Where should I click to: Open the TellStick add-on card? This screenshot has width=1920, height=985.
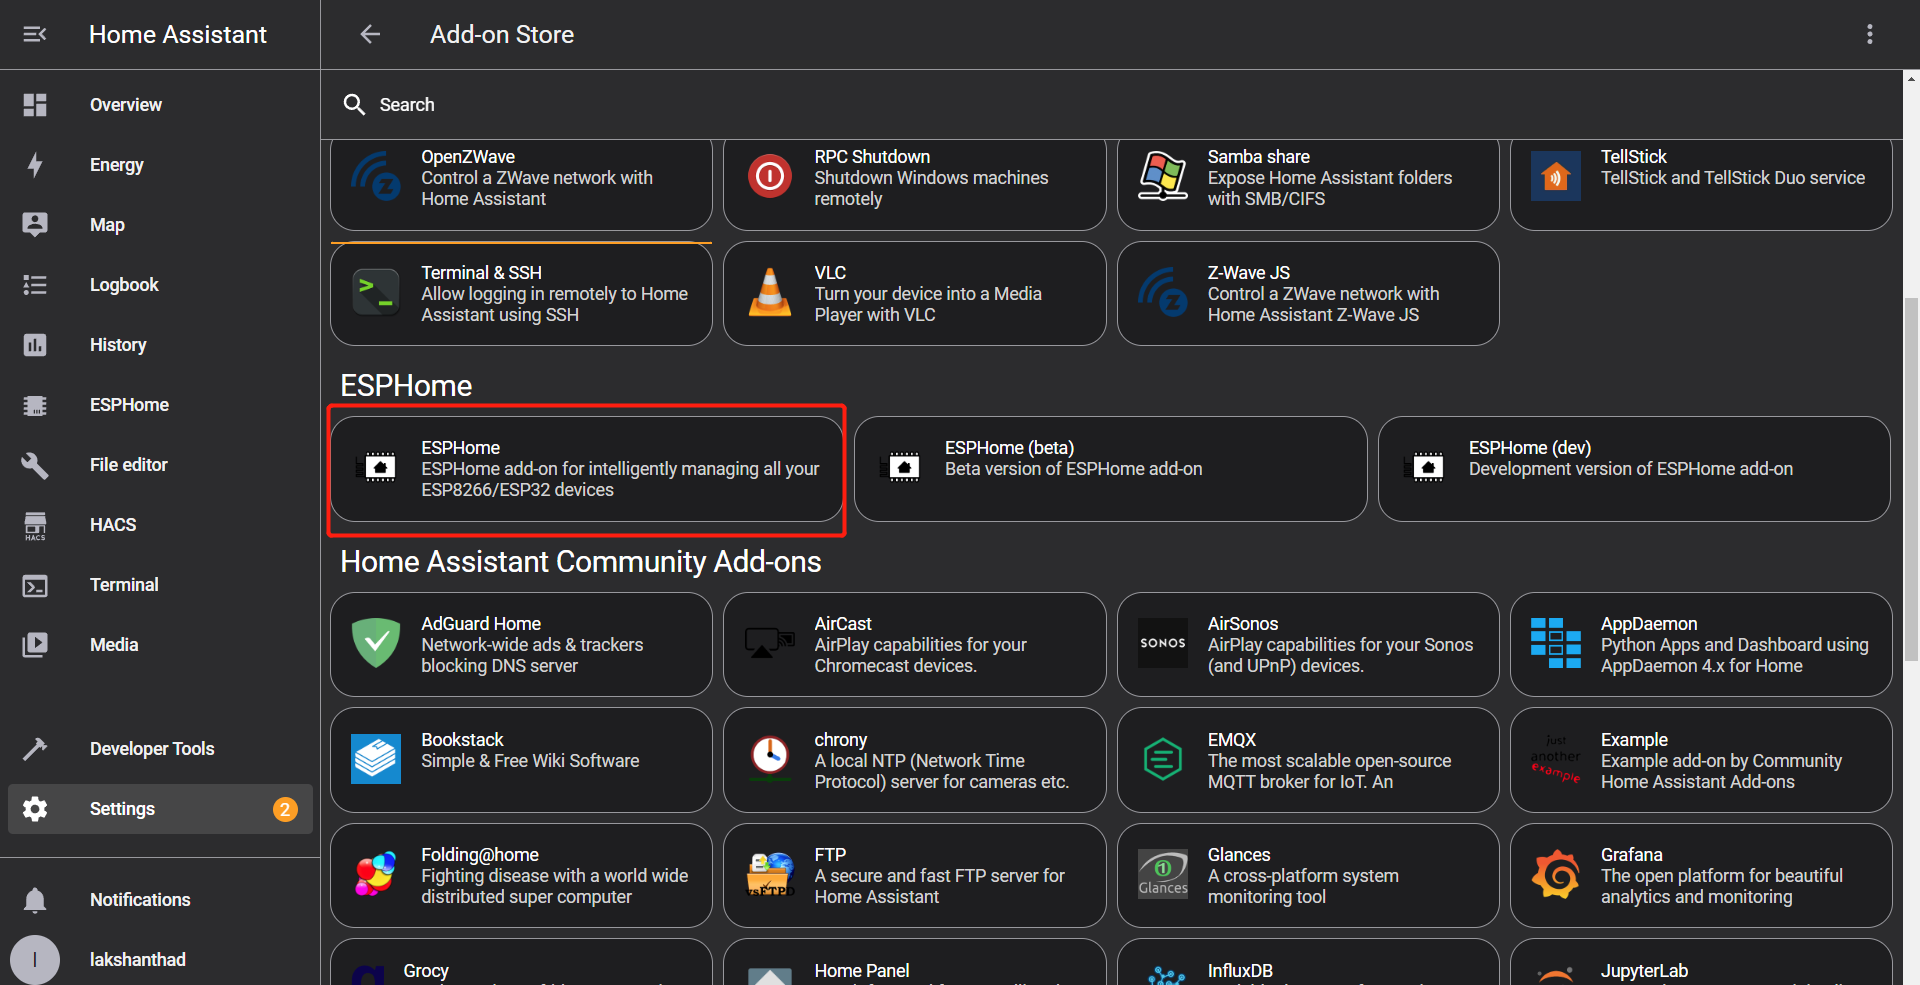pos(1701,184)
